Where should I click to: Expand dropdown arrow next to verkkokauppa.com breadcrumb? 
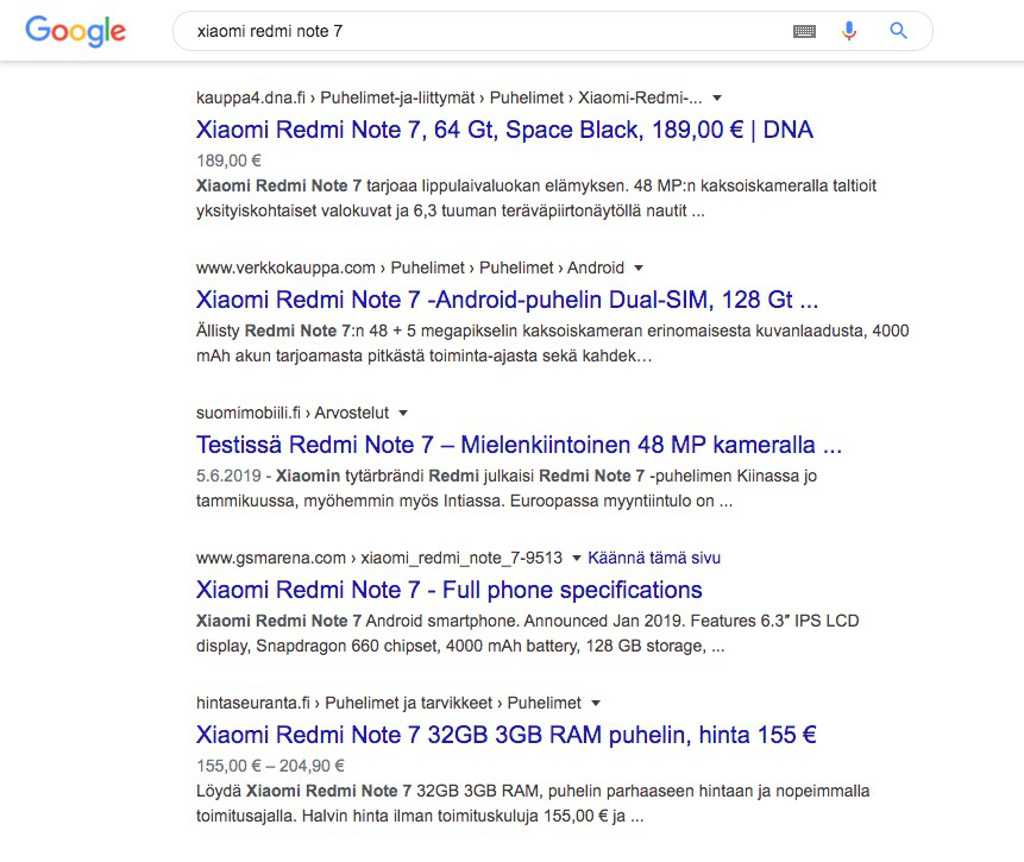pos(639,268)
